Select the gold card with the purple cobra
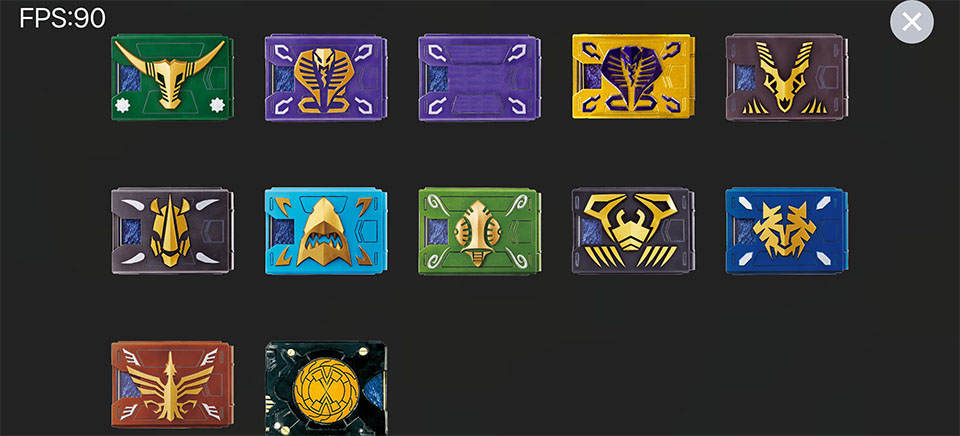 tap(633, 77)
